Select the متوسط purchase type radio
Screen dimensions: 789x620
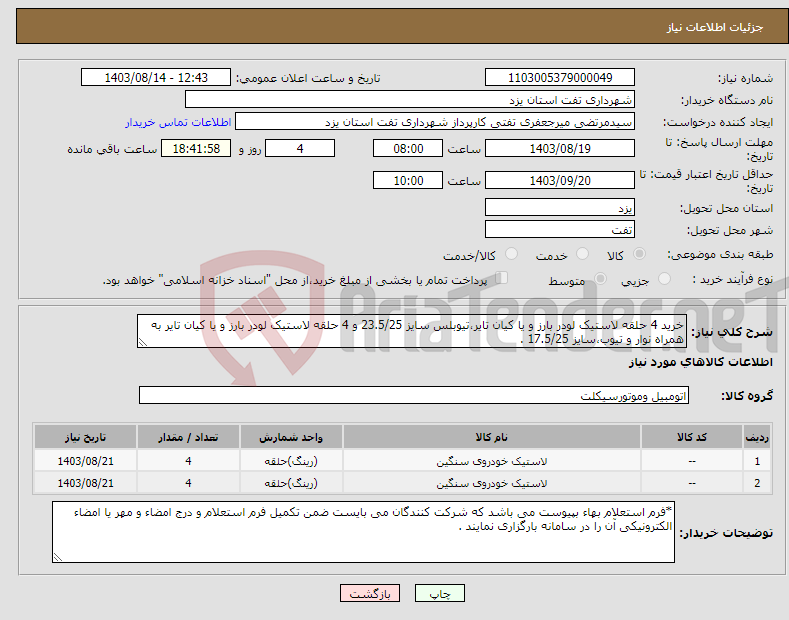coord(600,278)
